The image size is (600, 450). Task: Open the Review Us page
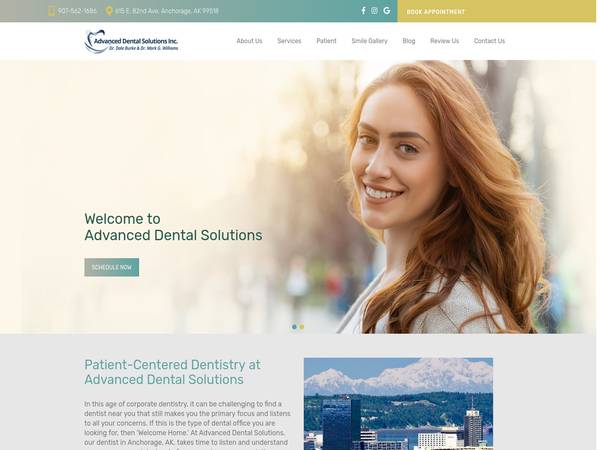444,41
